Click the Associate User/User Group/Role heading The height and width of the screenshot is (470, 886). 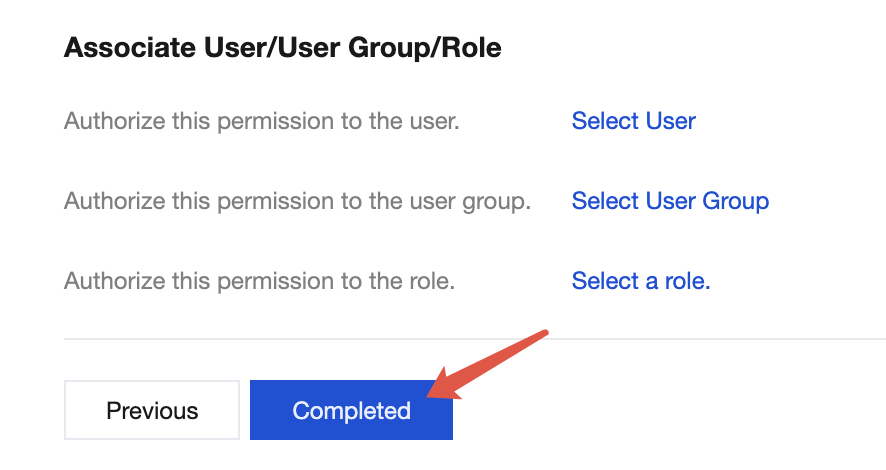[282, 47]
